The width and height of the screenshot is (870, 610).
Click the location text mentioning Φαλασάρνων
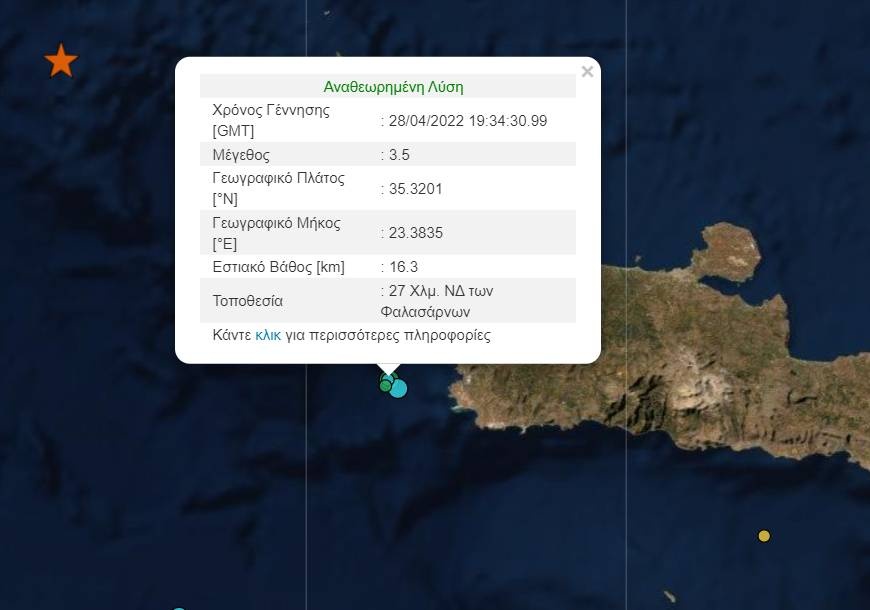[440, 301]
